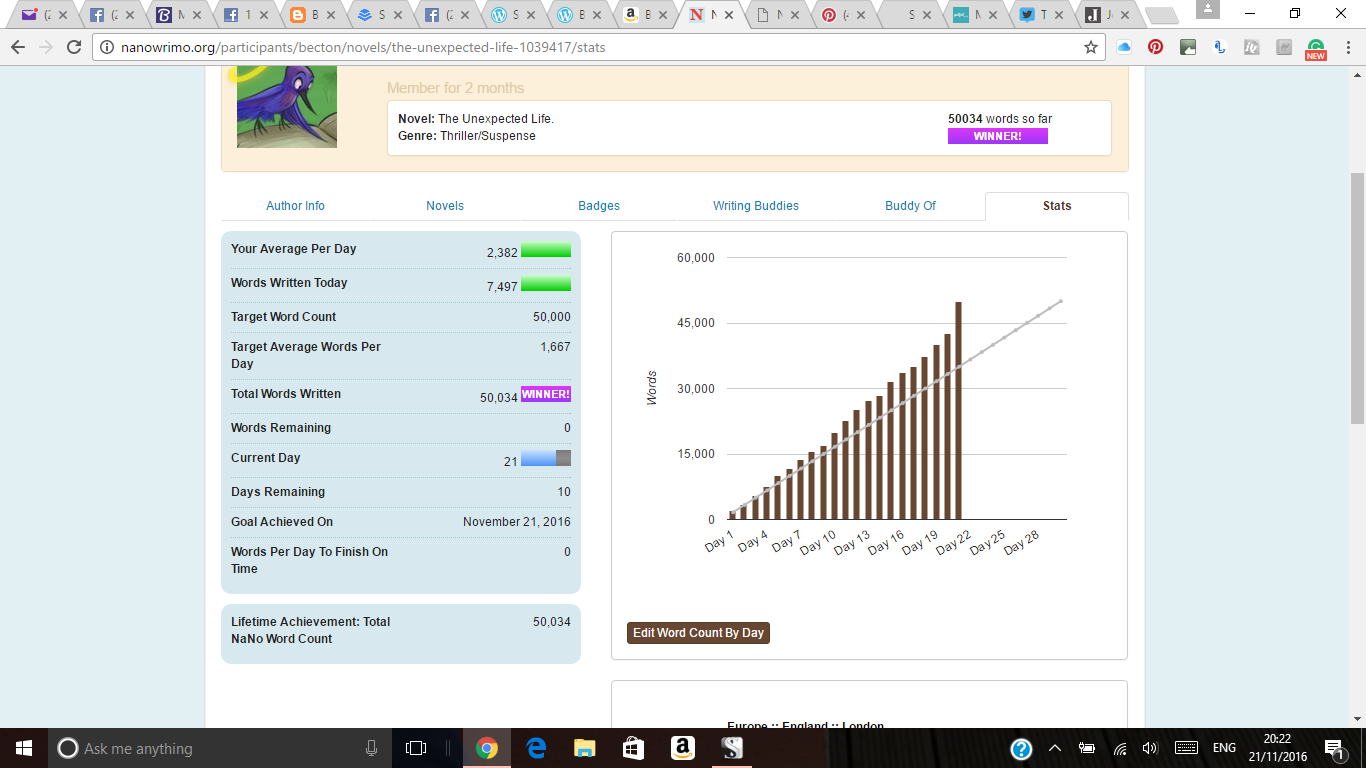This screenshot has height=768, width=1366.
Task: Open the Windows Store taskbar icon
Action: (634, 748)
